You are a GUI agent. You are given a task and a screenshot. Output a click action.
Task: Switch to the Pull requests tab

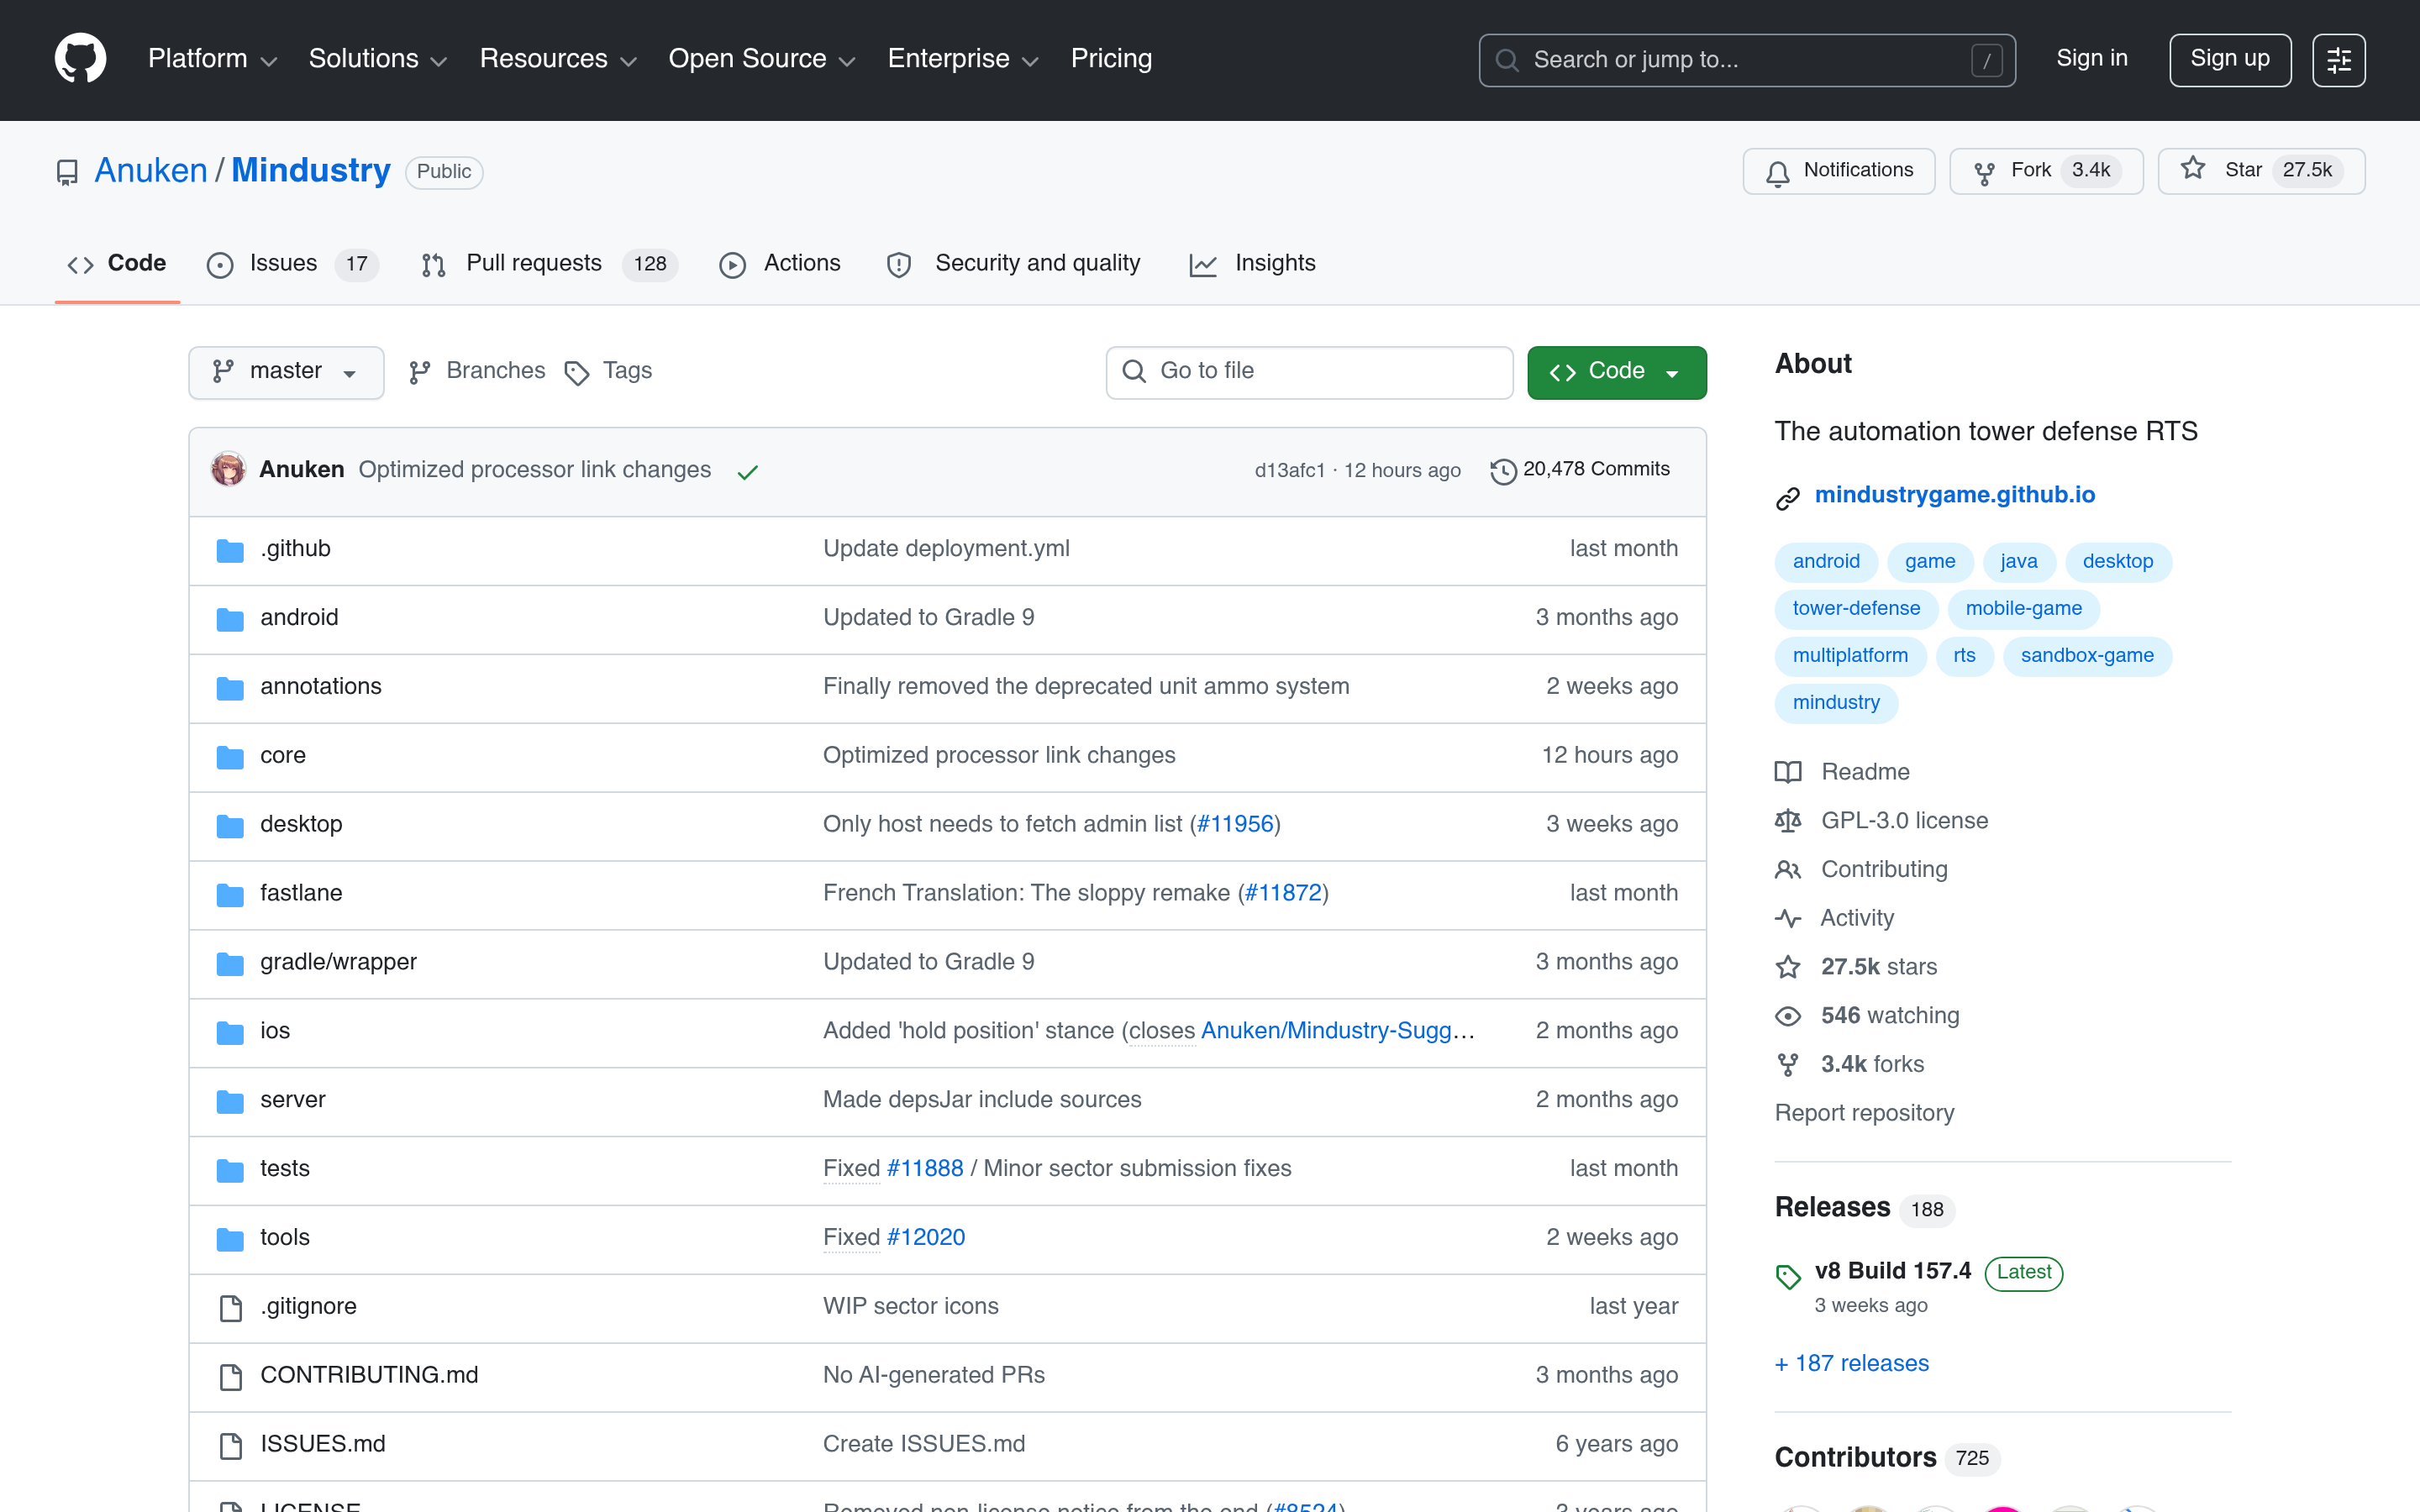[549, 264]
